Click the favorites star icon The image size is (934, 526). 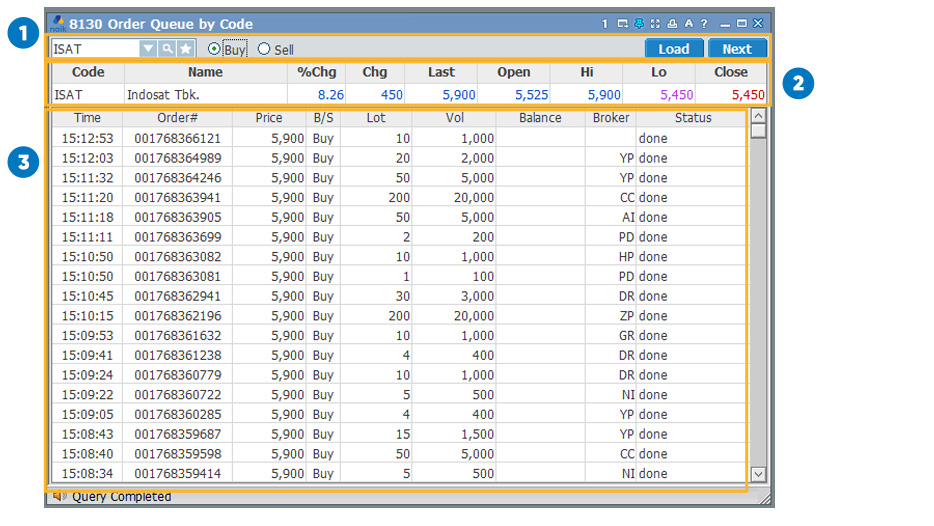coord(186,49)
